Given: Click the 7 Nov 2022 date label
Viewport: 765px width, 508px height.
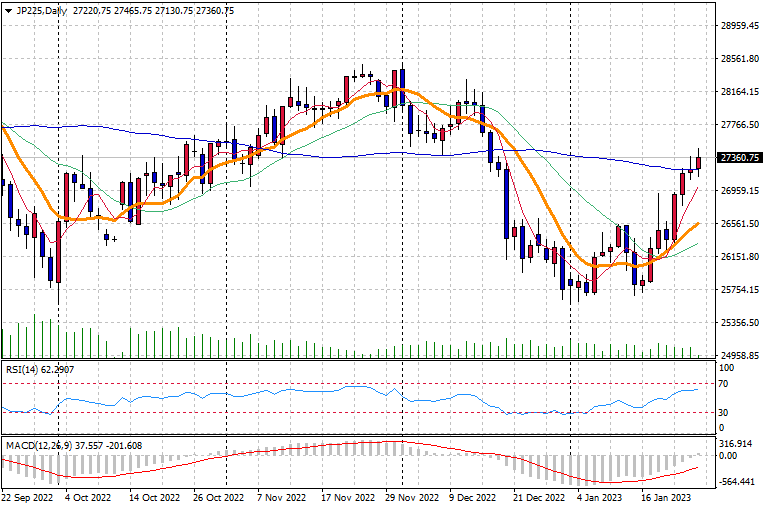Looking at the screenshot, I should tap(284, 497).
